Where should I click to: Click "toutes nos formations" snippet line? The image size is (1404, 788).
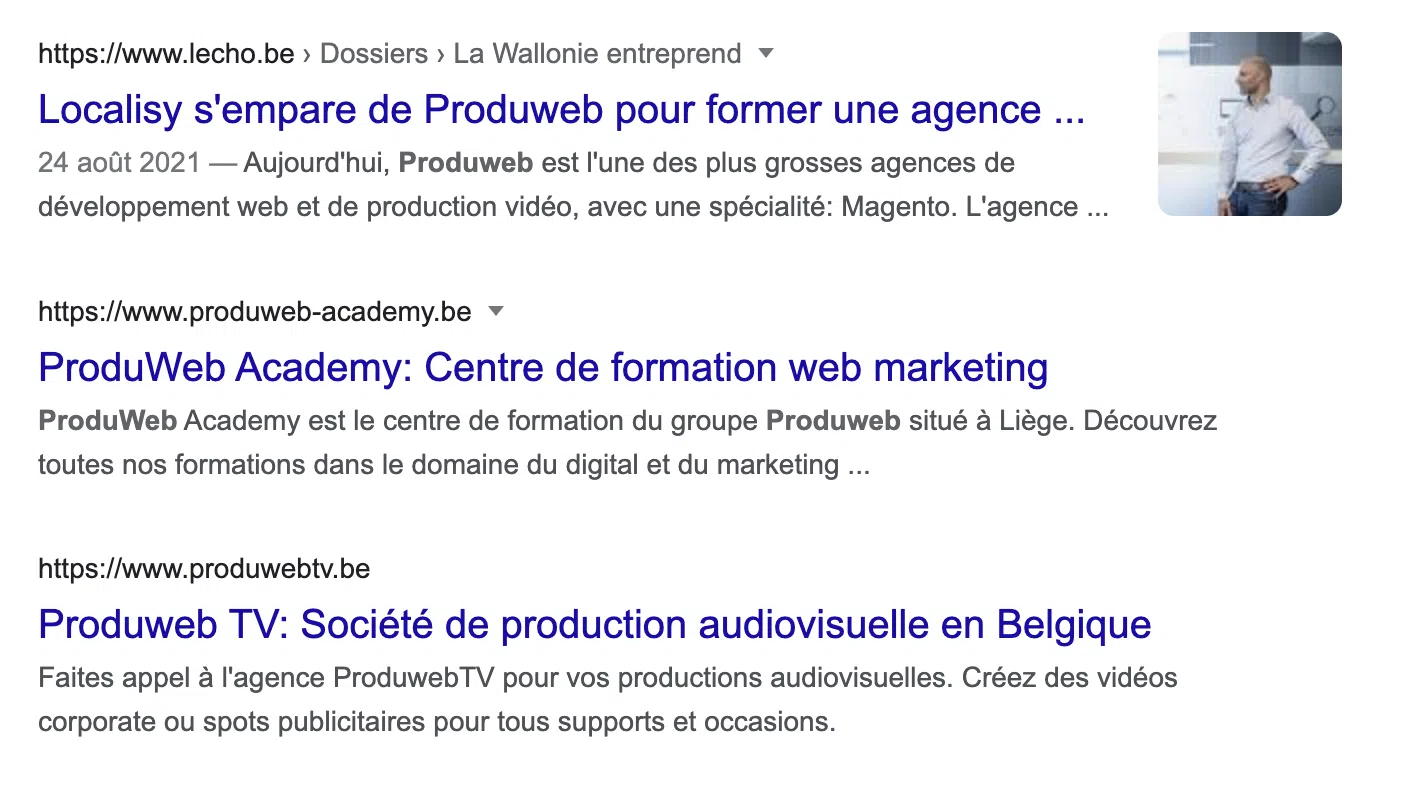pos(454,465)
